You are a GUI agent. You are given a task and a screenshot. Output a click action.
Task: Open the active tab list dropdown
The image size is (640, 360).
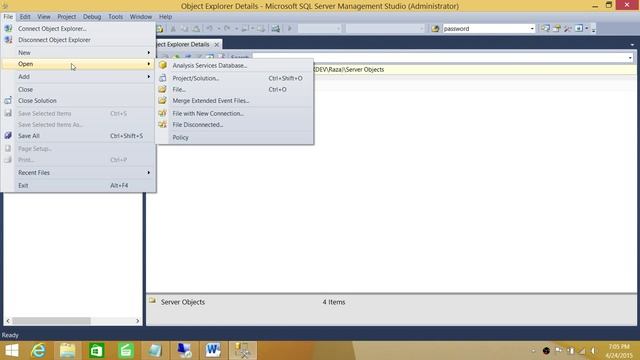click(632, 44)
